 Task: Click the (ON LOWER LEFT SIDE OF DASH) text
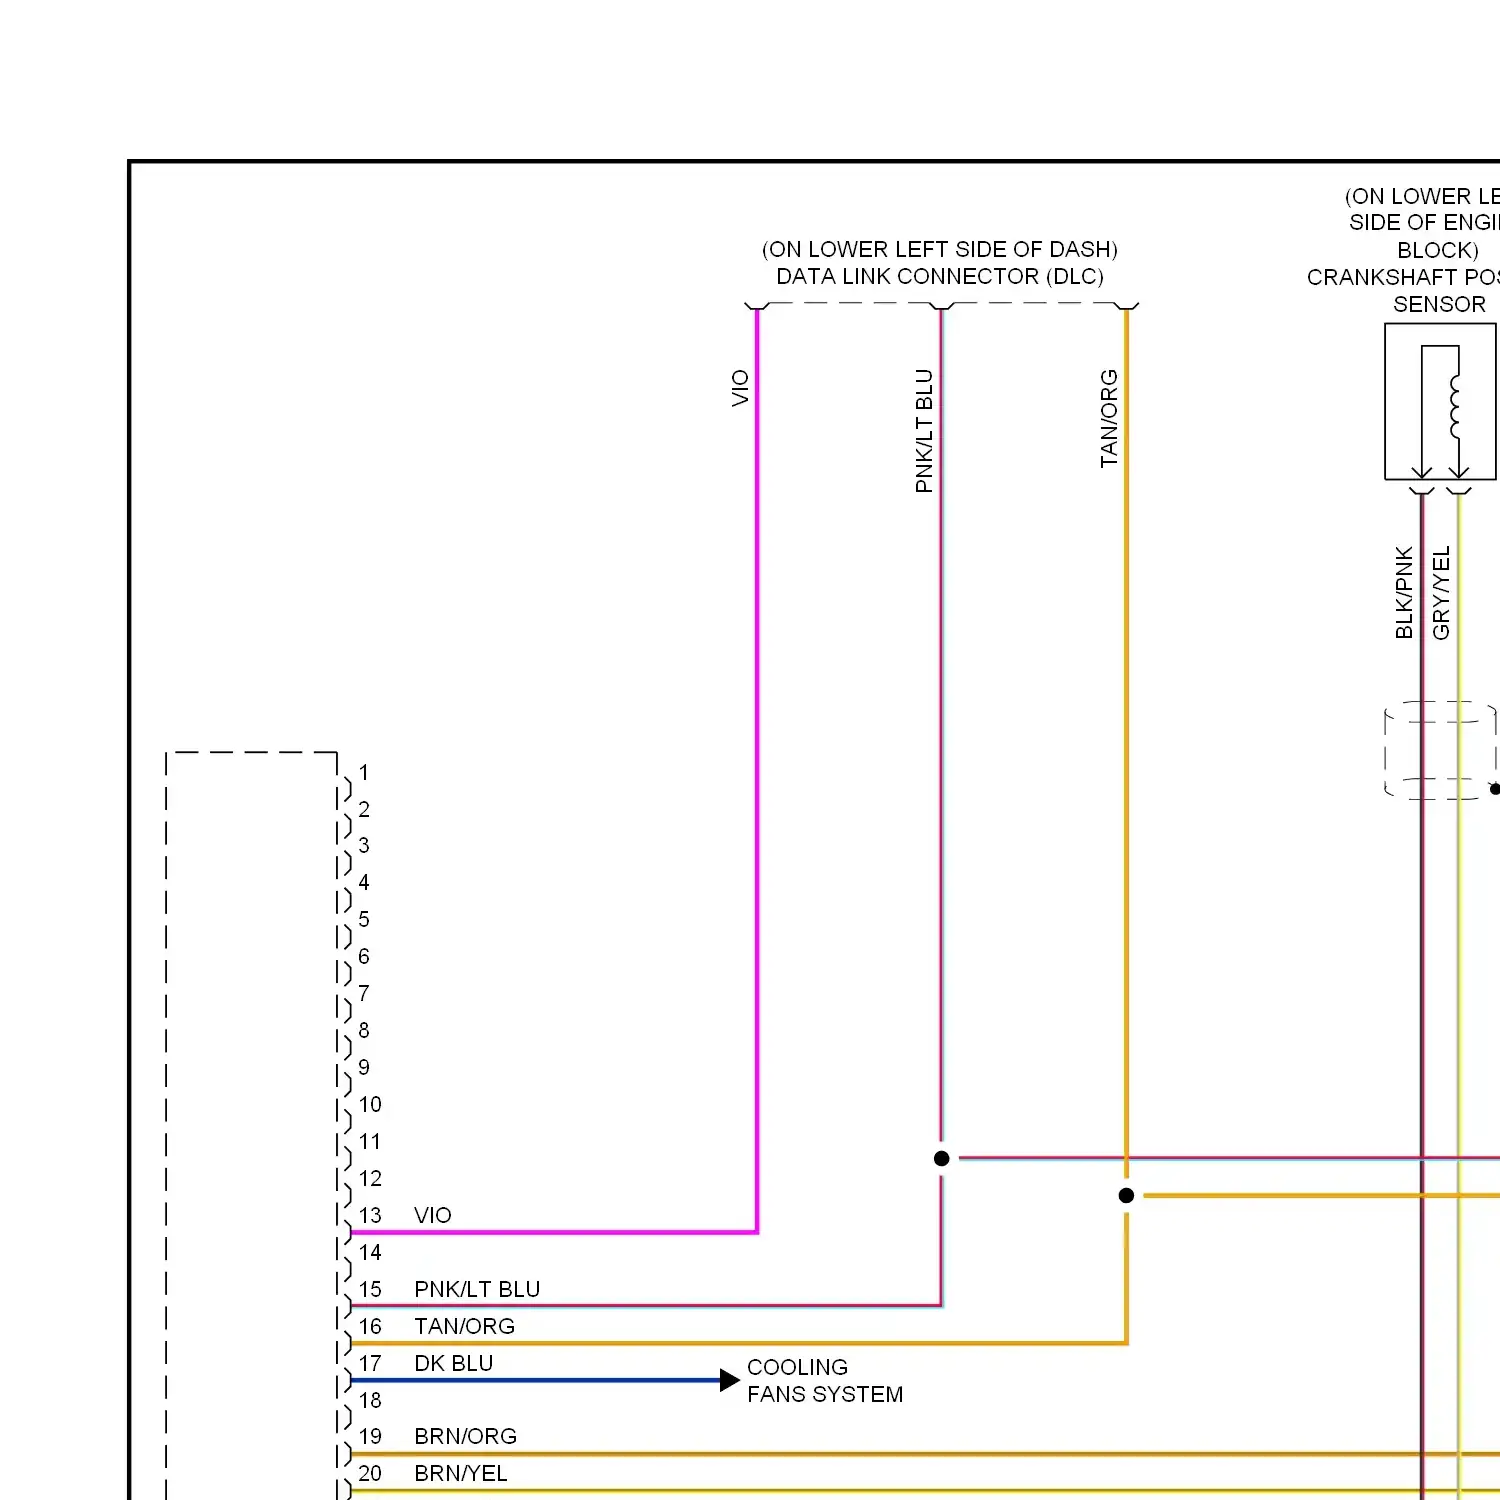click(x=940, y=250)
